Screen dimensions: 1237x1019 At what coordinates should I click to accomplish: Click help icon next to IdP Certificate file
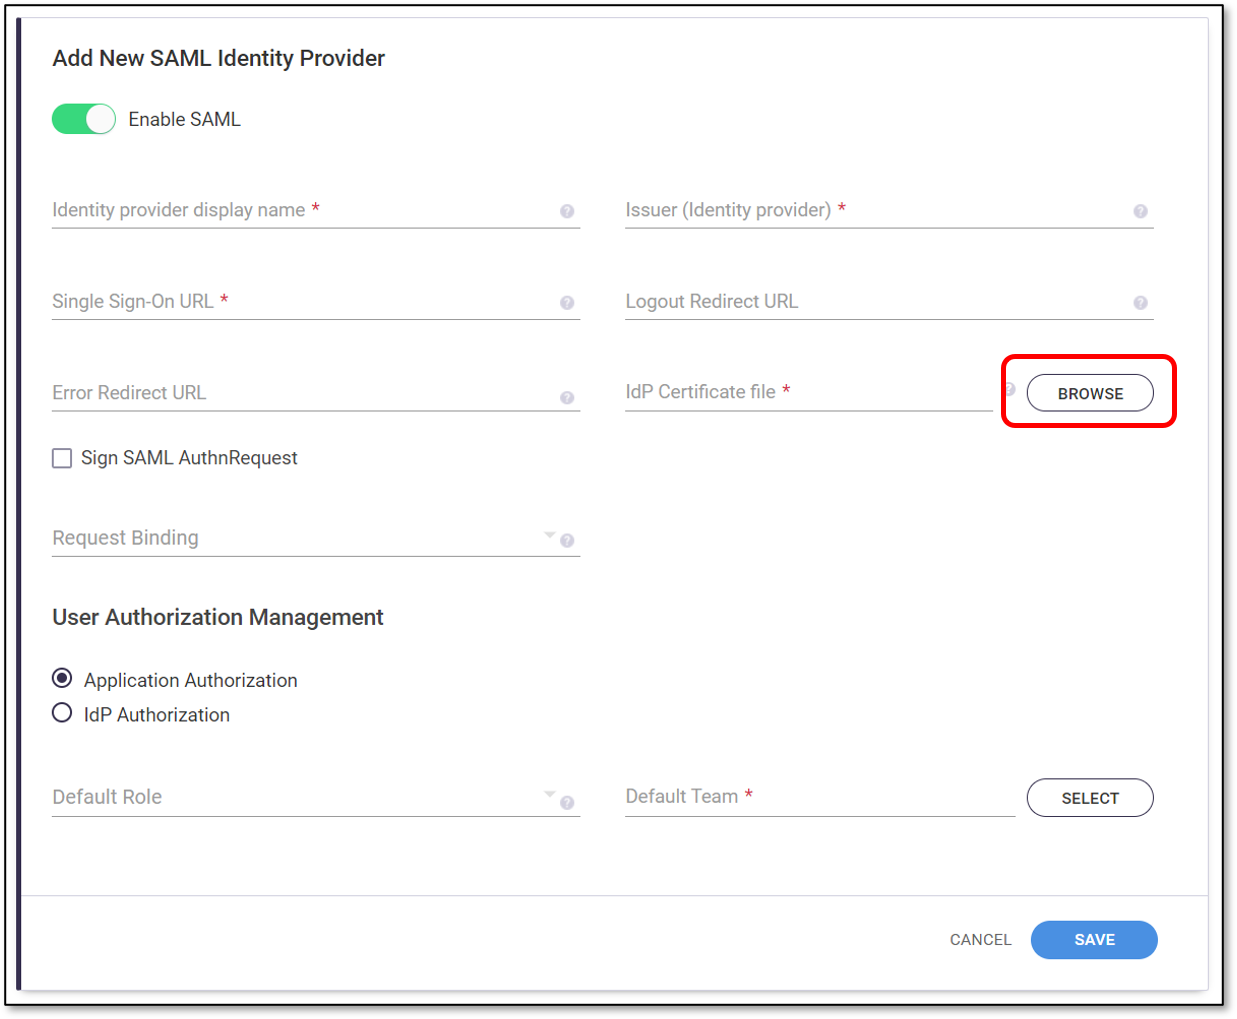[x=1009, y=389]
